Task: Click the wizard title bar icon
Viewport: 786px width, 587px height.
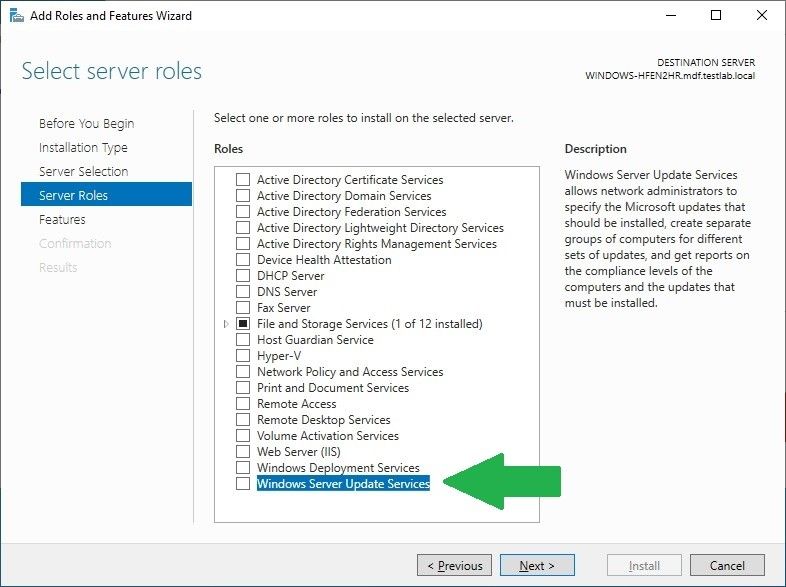Action: (x=16, y=16)
